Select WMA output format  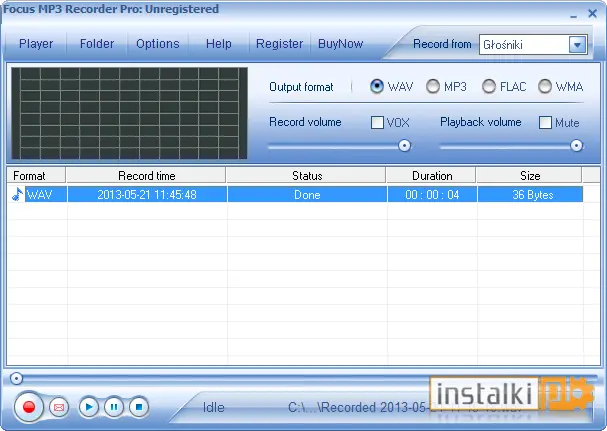pyautogui.click(x=545, y=86)
